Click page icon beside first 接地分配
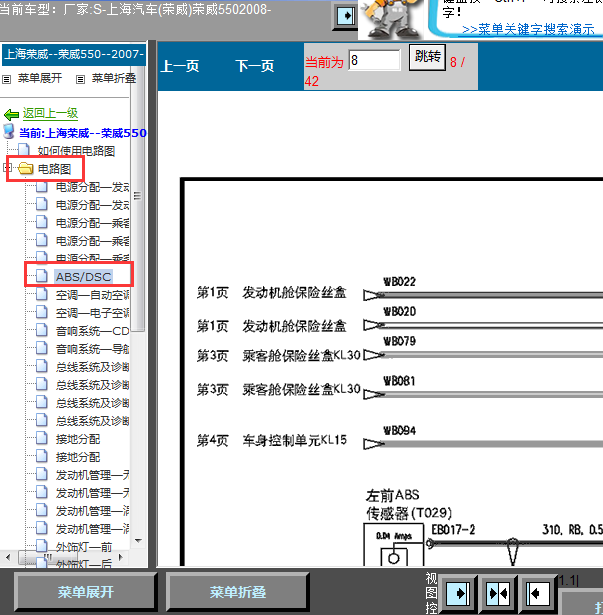Image resolution: width=603 pixels, height=615 pixels. click(x=42, y=438)
